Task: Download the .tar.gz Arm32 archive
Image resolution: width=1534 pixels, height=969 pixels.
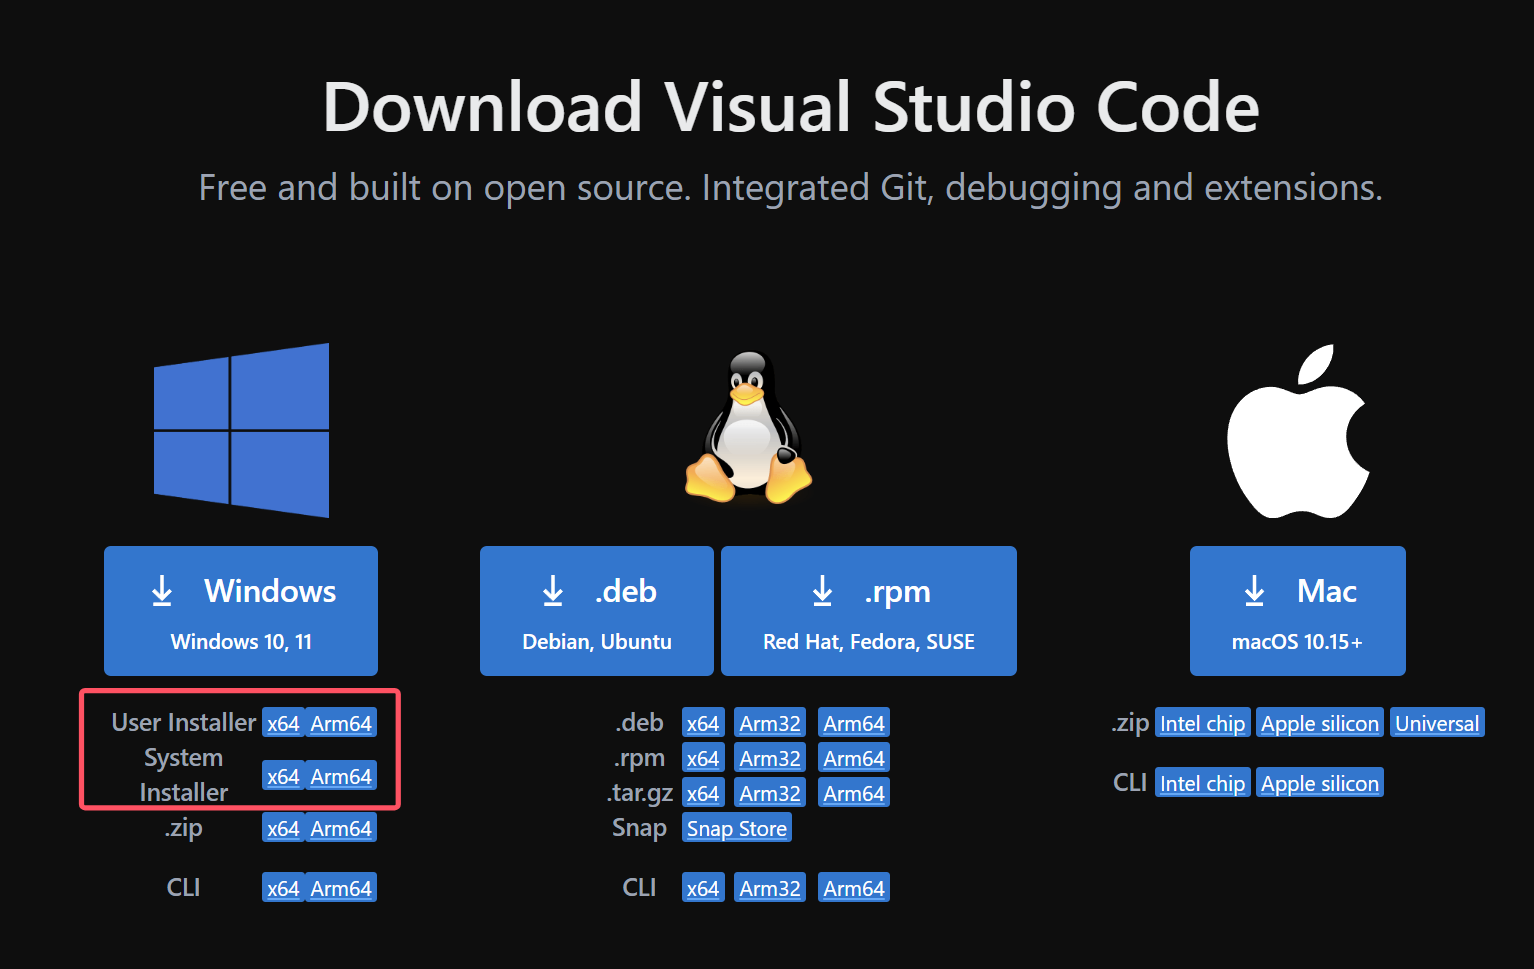Action: [x=770, y=793]
